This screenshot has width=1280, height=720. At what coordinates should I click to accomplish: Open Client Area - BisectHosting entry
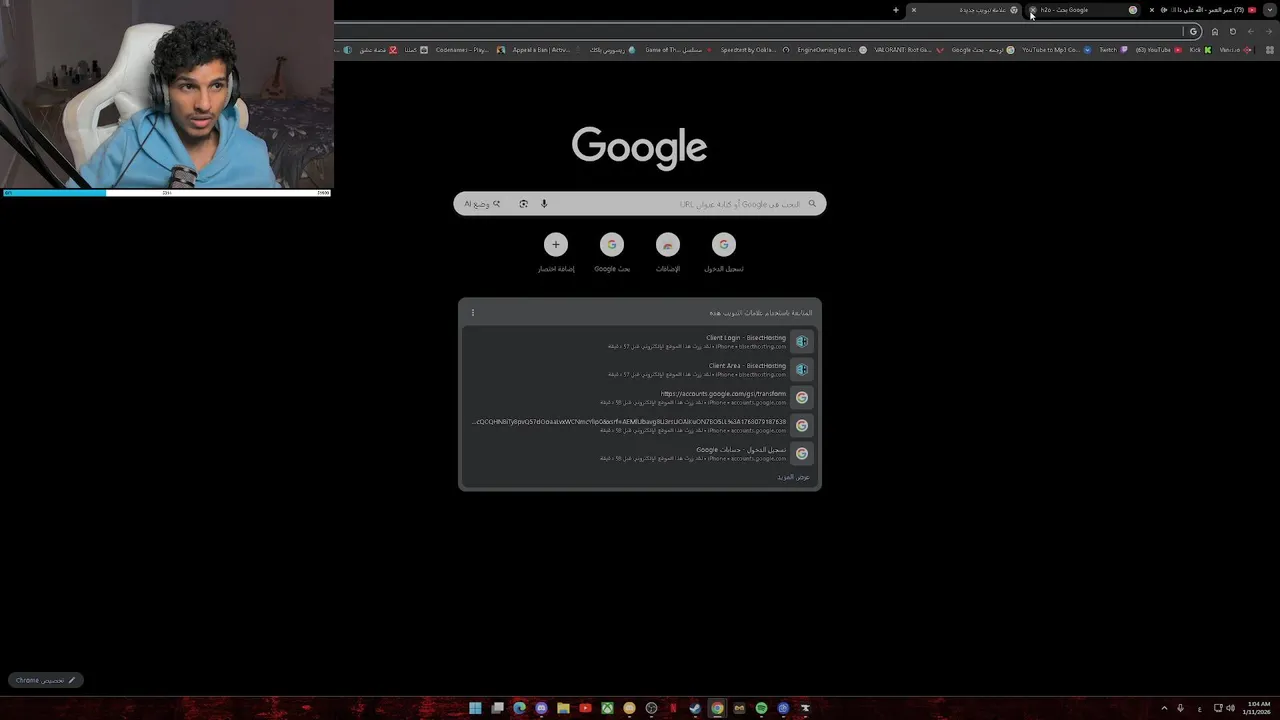640,370
